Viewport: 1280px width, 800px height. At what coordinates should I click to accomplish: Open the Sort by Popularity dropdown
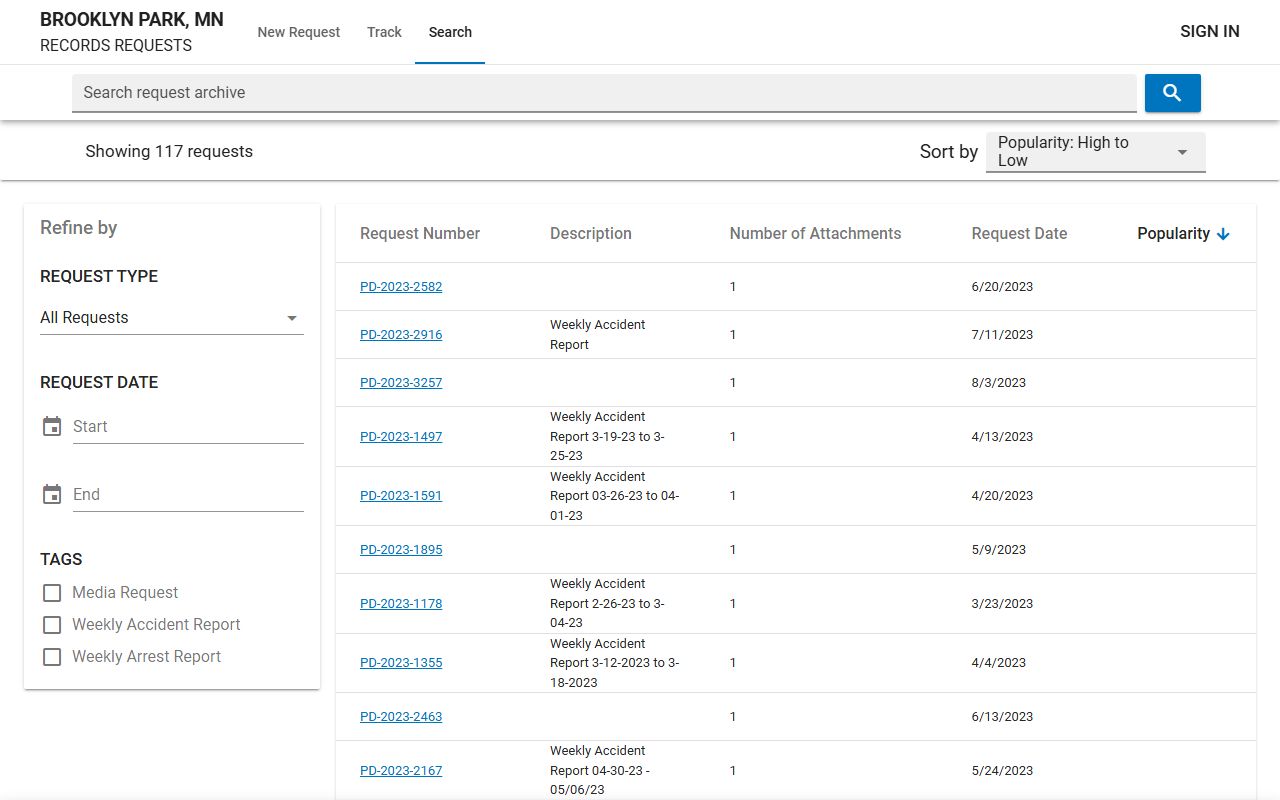[1096, 152]
